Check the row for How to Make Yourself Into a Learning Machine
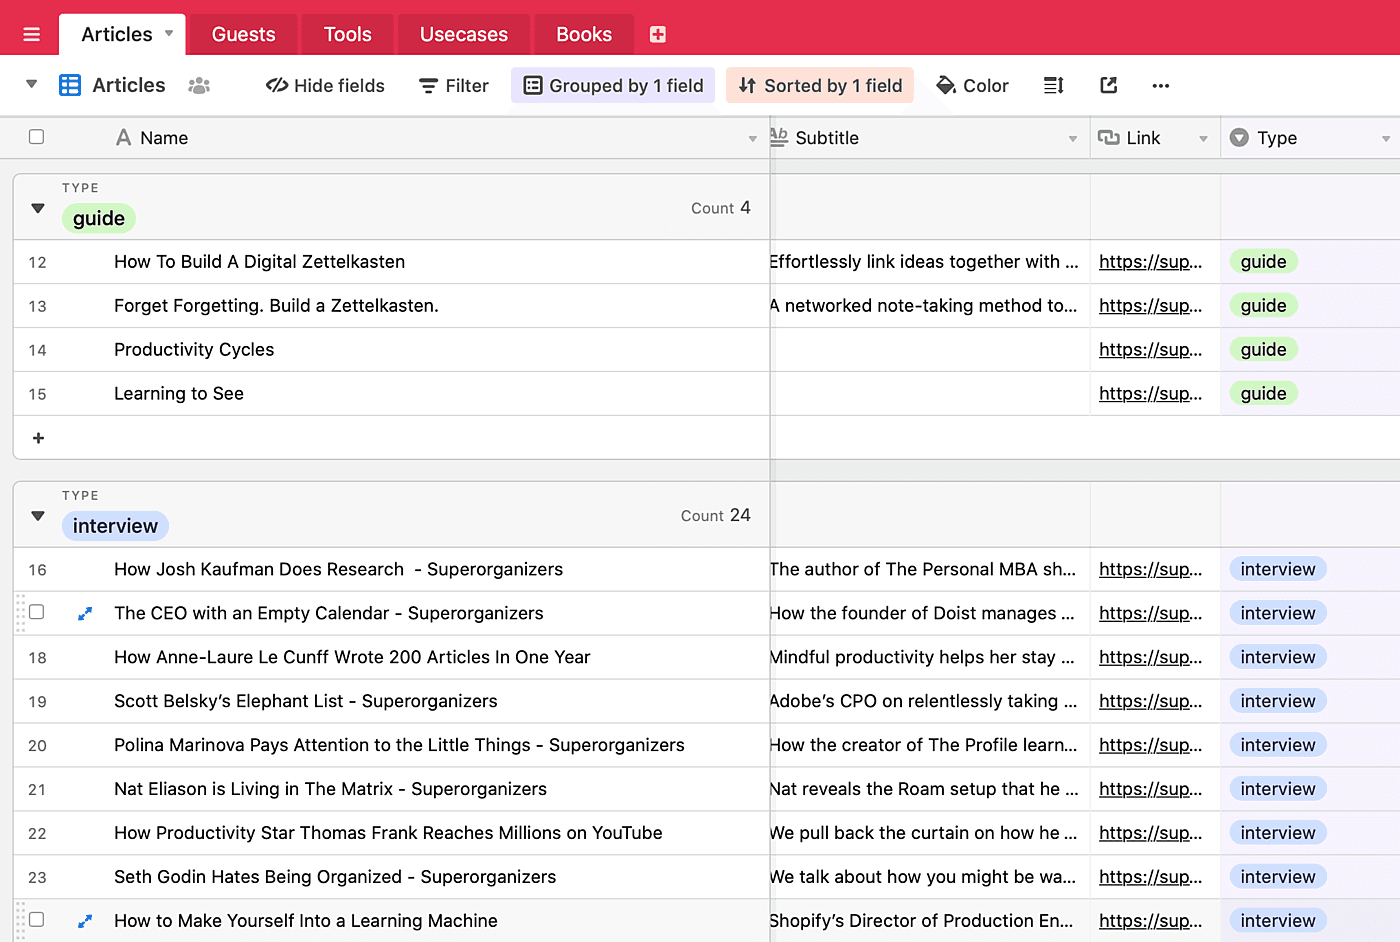This screenshot has width=1400, height=942. click(x=36, y=920)
